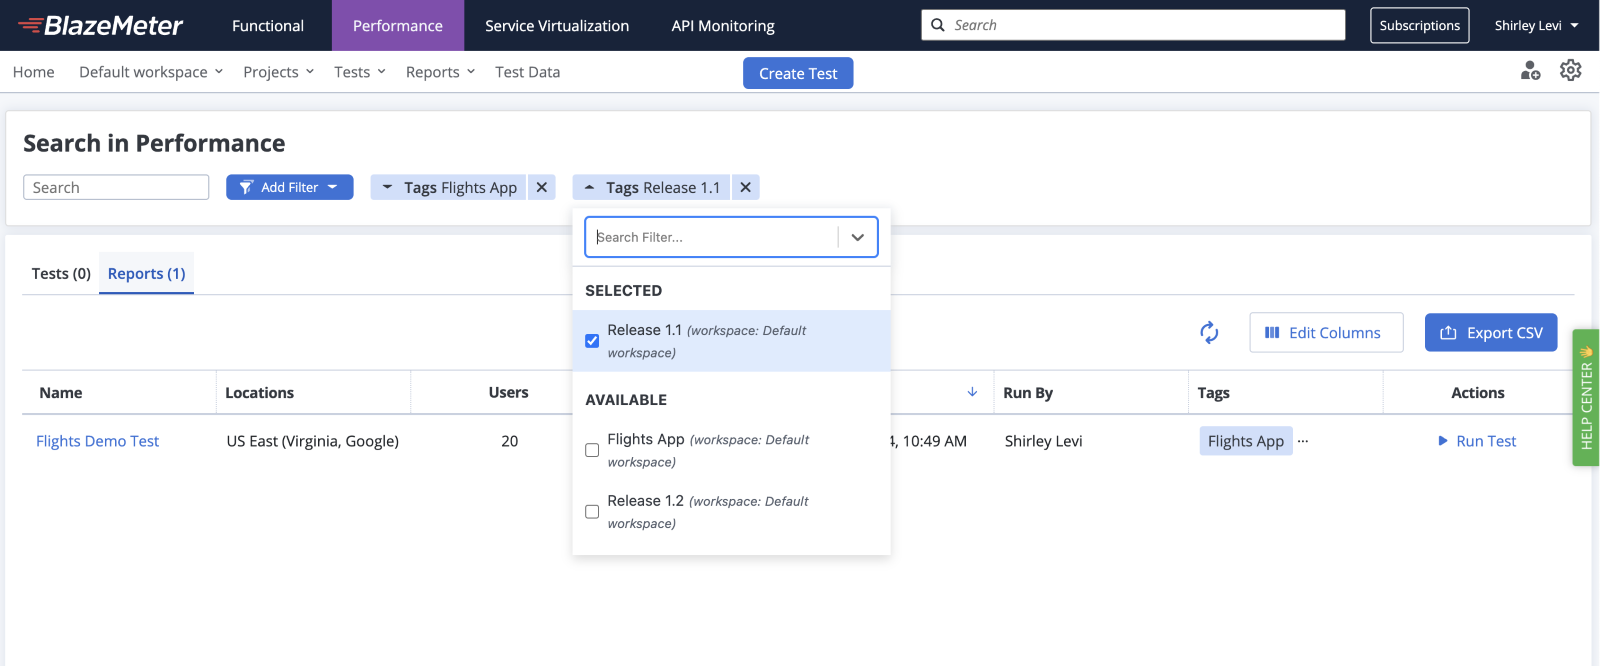1600x666 pixels.
Task: Open more tags ellipsis next to Flights App
Action: (1303, 441)
